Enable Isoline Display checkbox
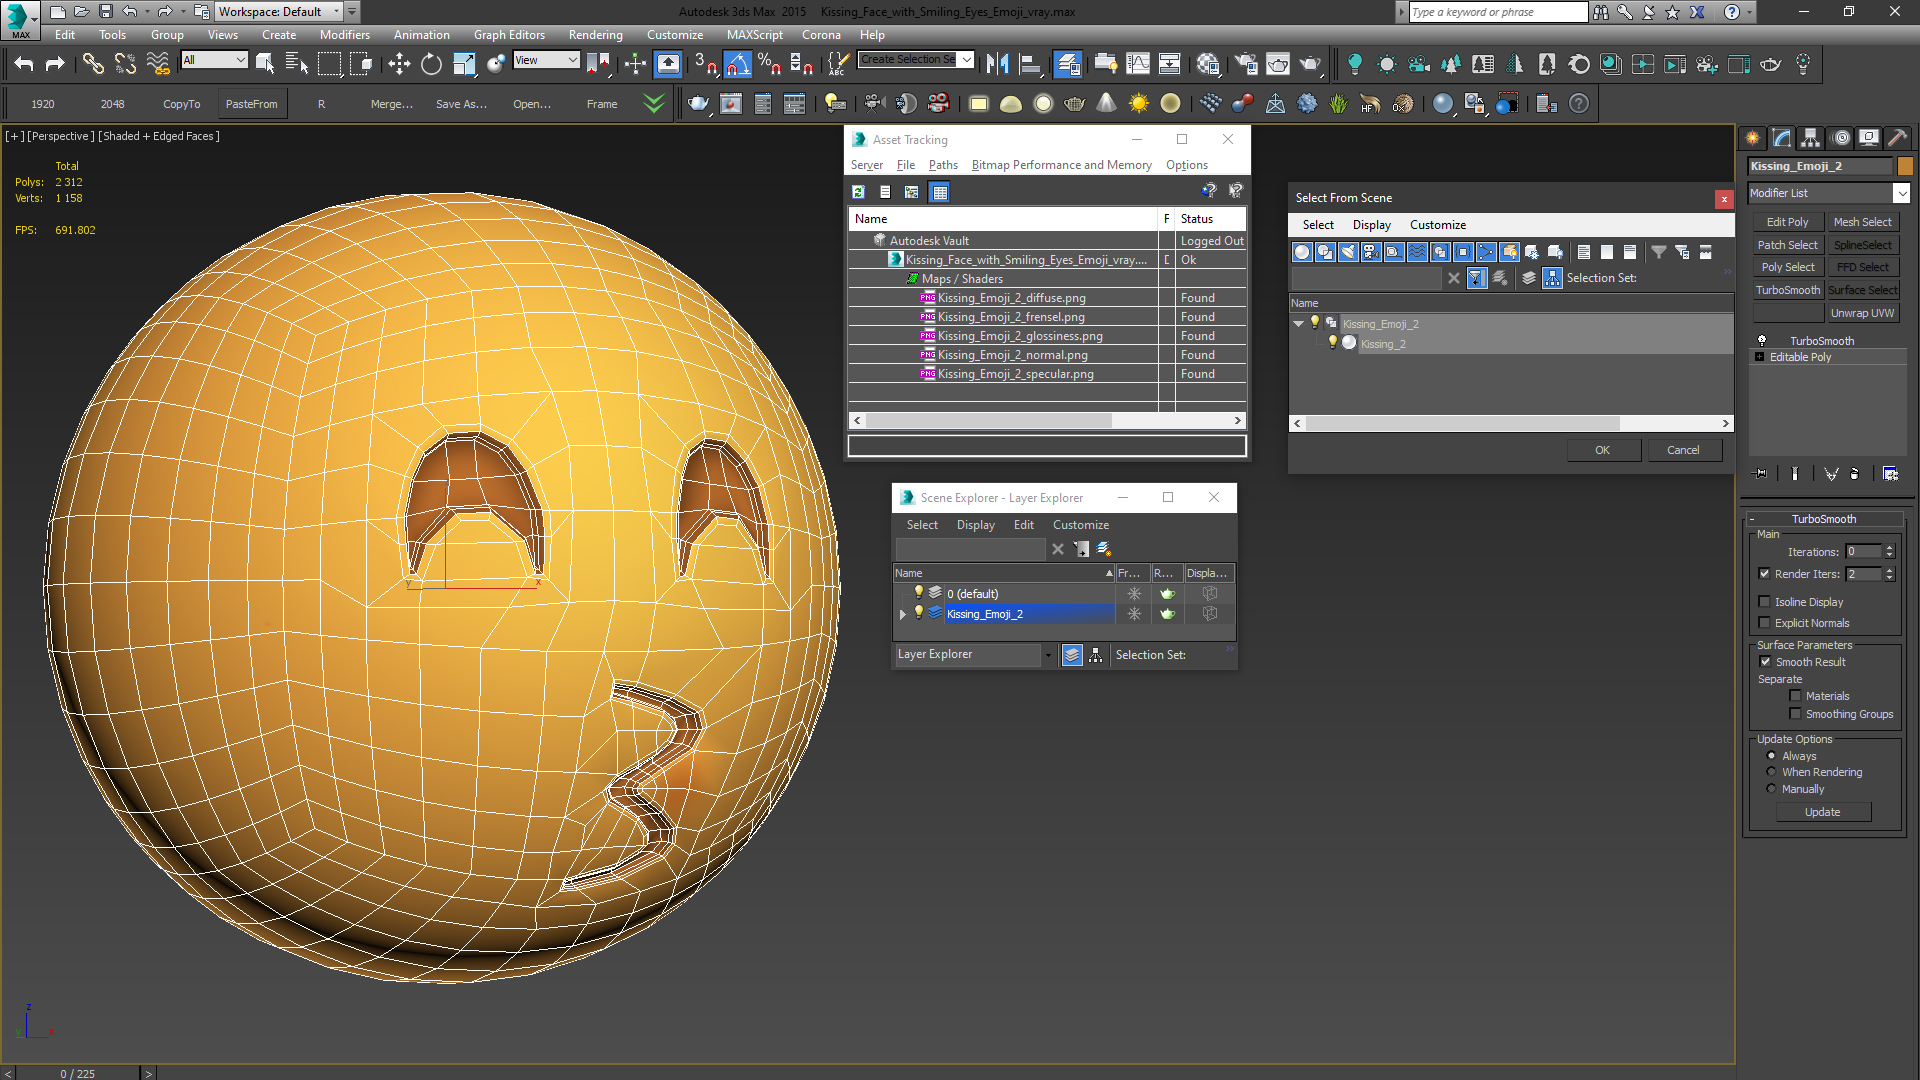 click(x=1764, y=602)
